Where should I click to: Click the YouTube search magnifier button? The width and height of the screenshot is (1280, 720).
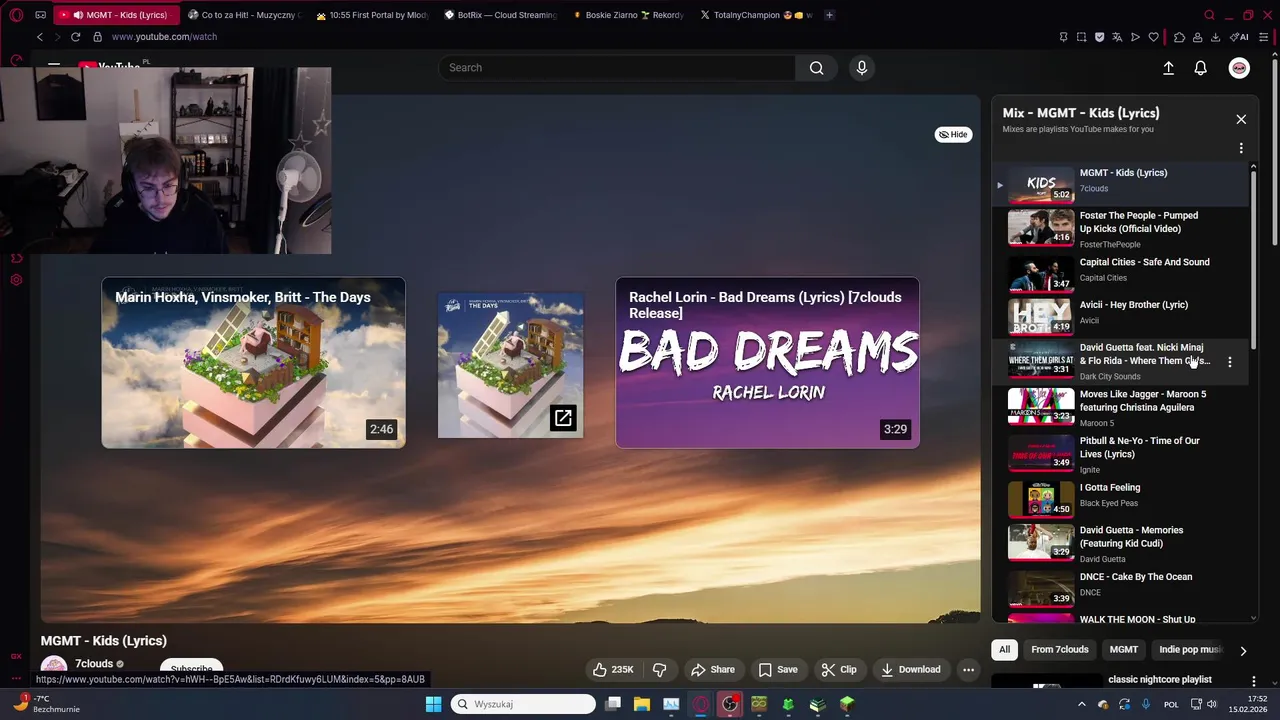817,68
